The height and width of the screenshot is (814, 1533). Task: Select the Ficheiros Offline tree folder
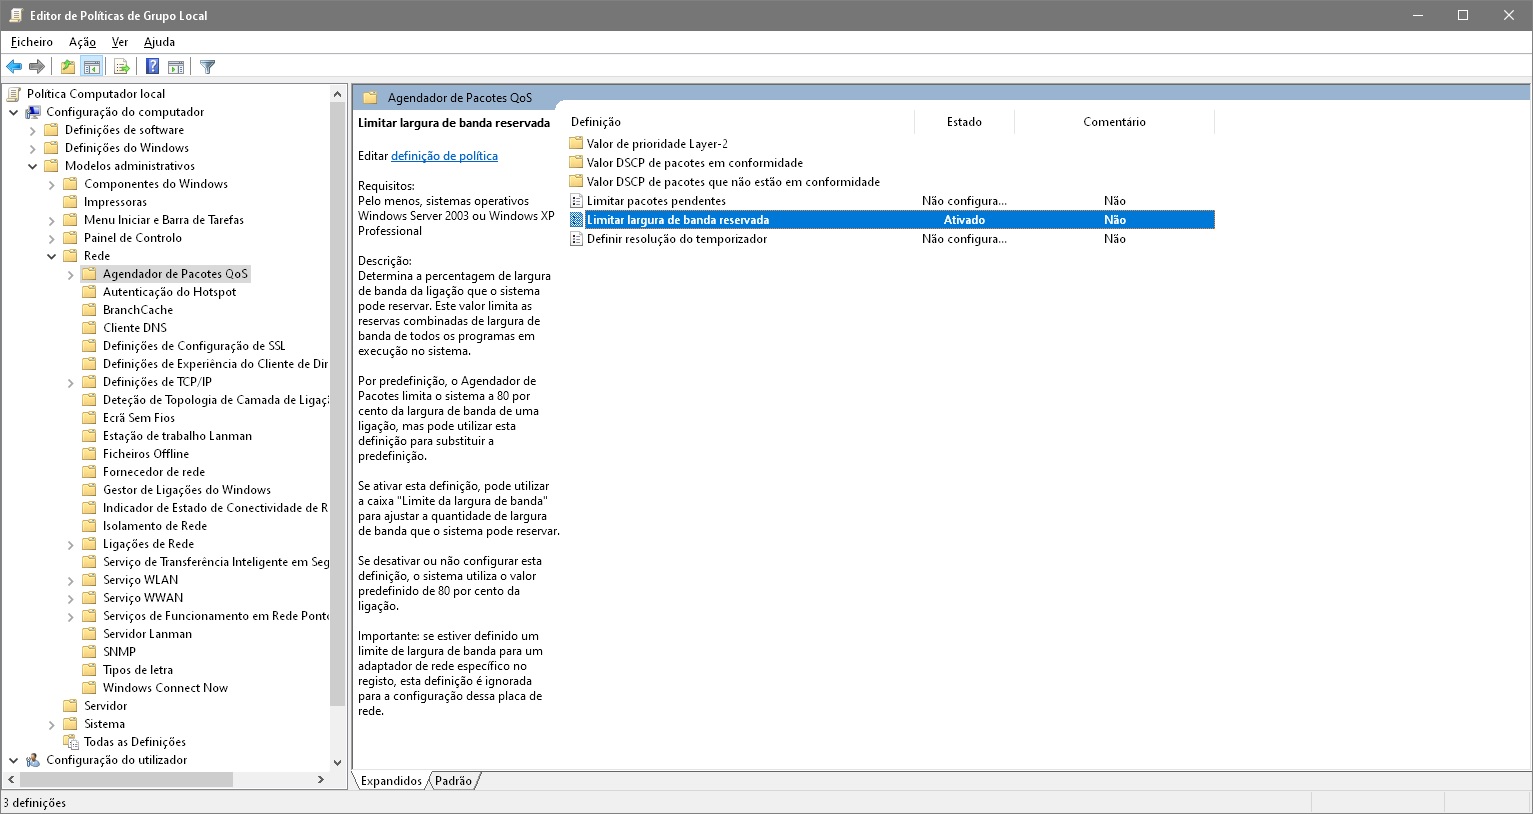pos(146,454)
